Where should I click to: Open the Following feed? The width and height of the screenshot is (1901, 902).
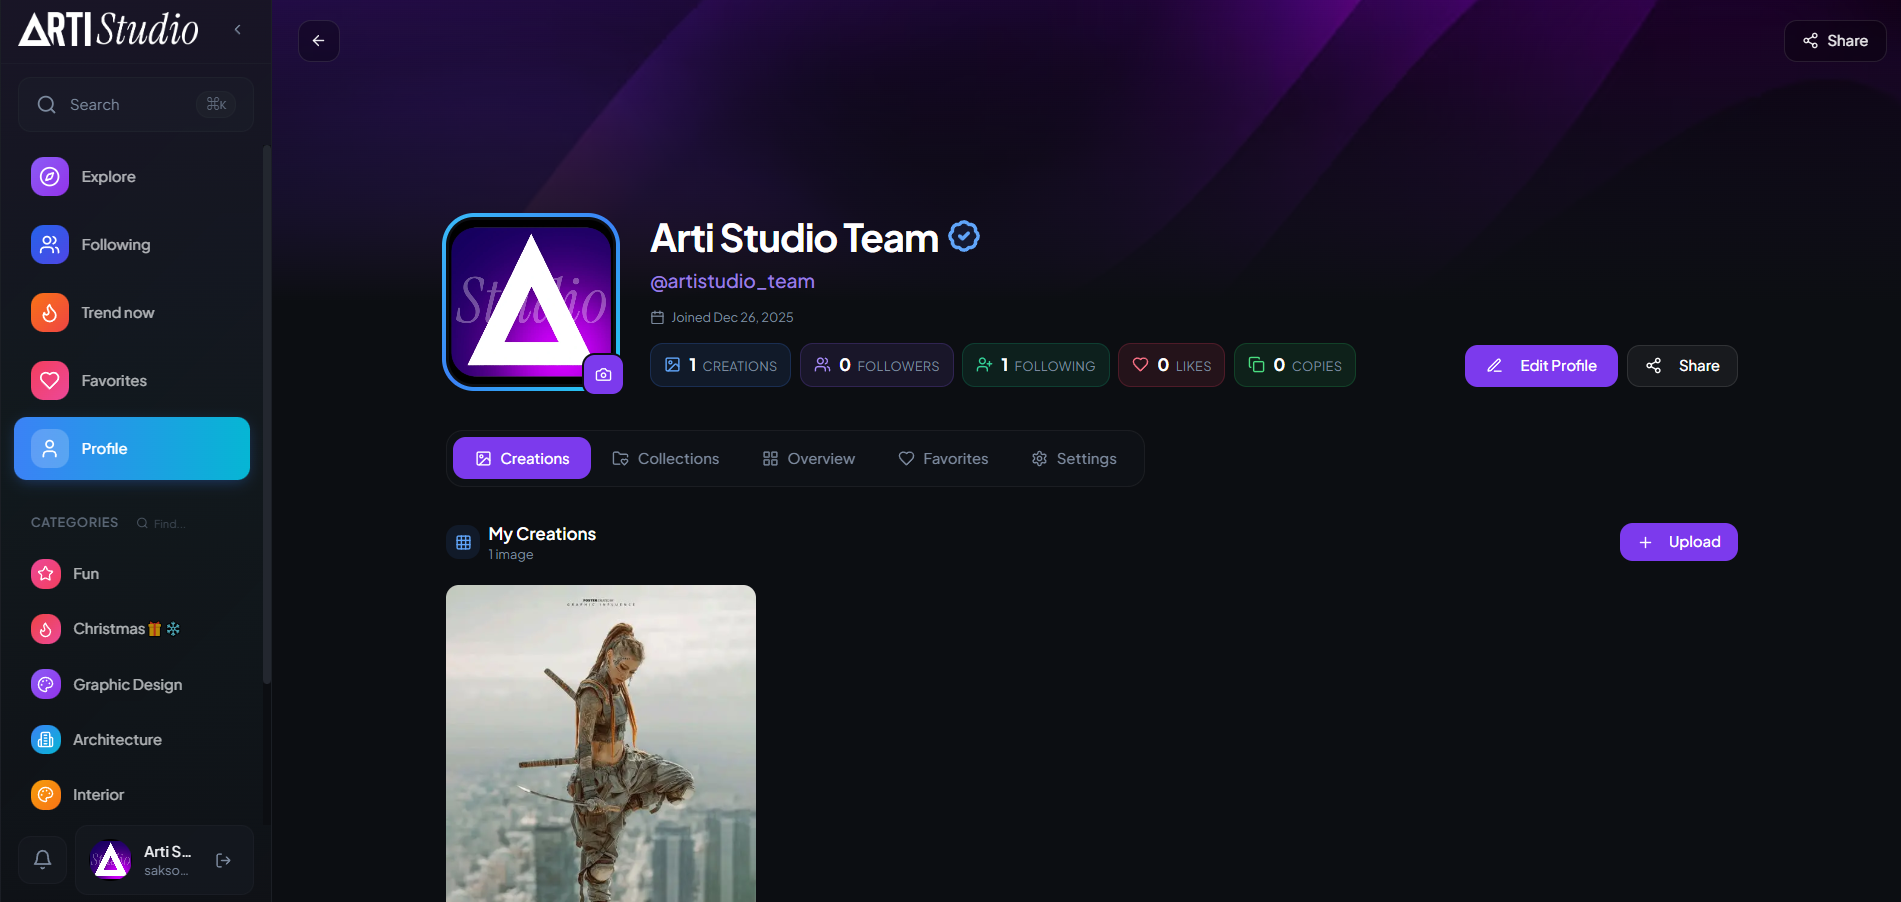(132, 245)
